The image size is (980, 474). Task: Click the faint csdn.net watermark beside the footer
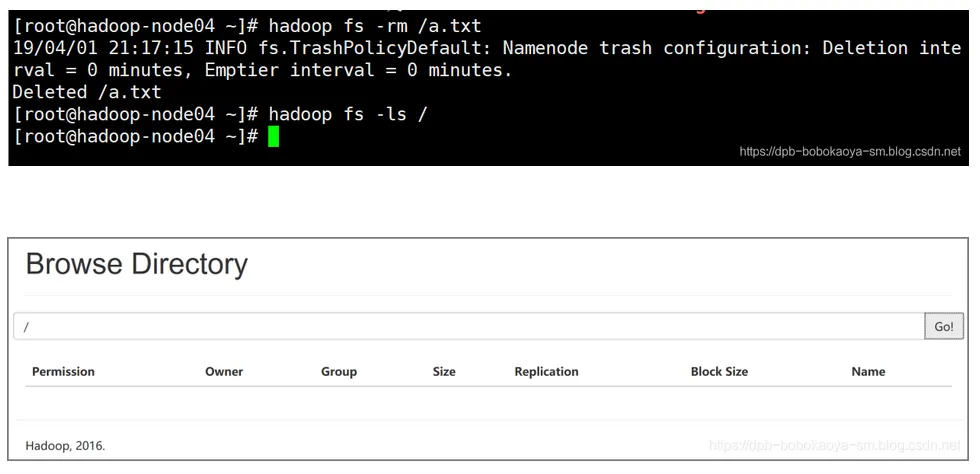coord(834,445)
